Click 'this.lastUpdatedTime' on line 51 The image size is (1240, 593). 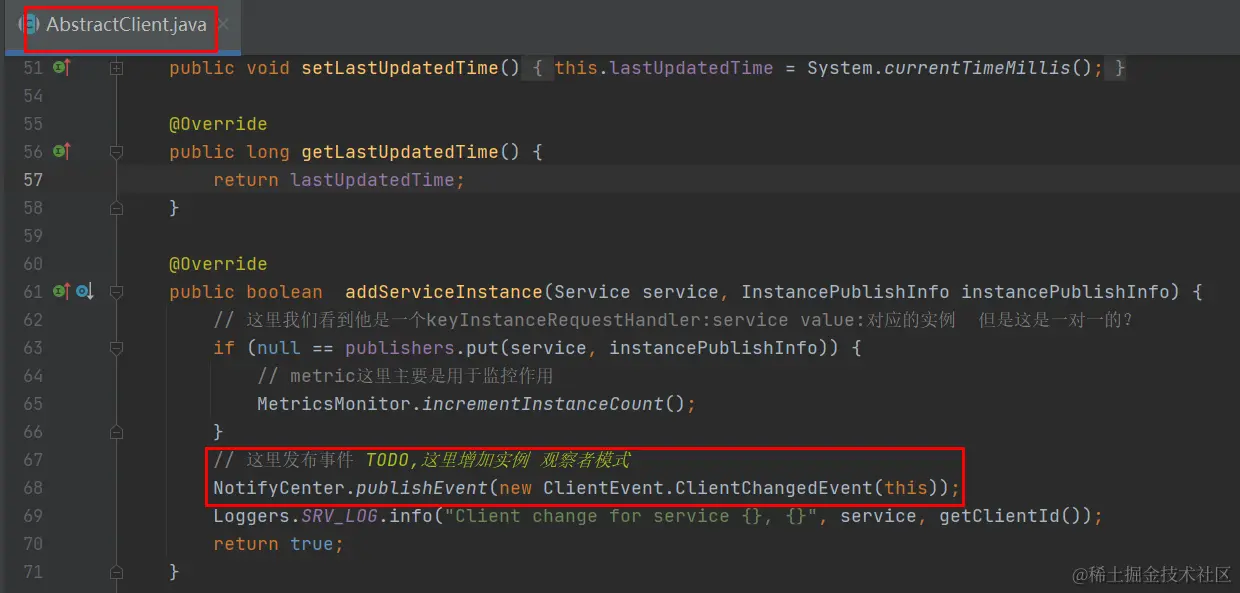coord(664,68)
